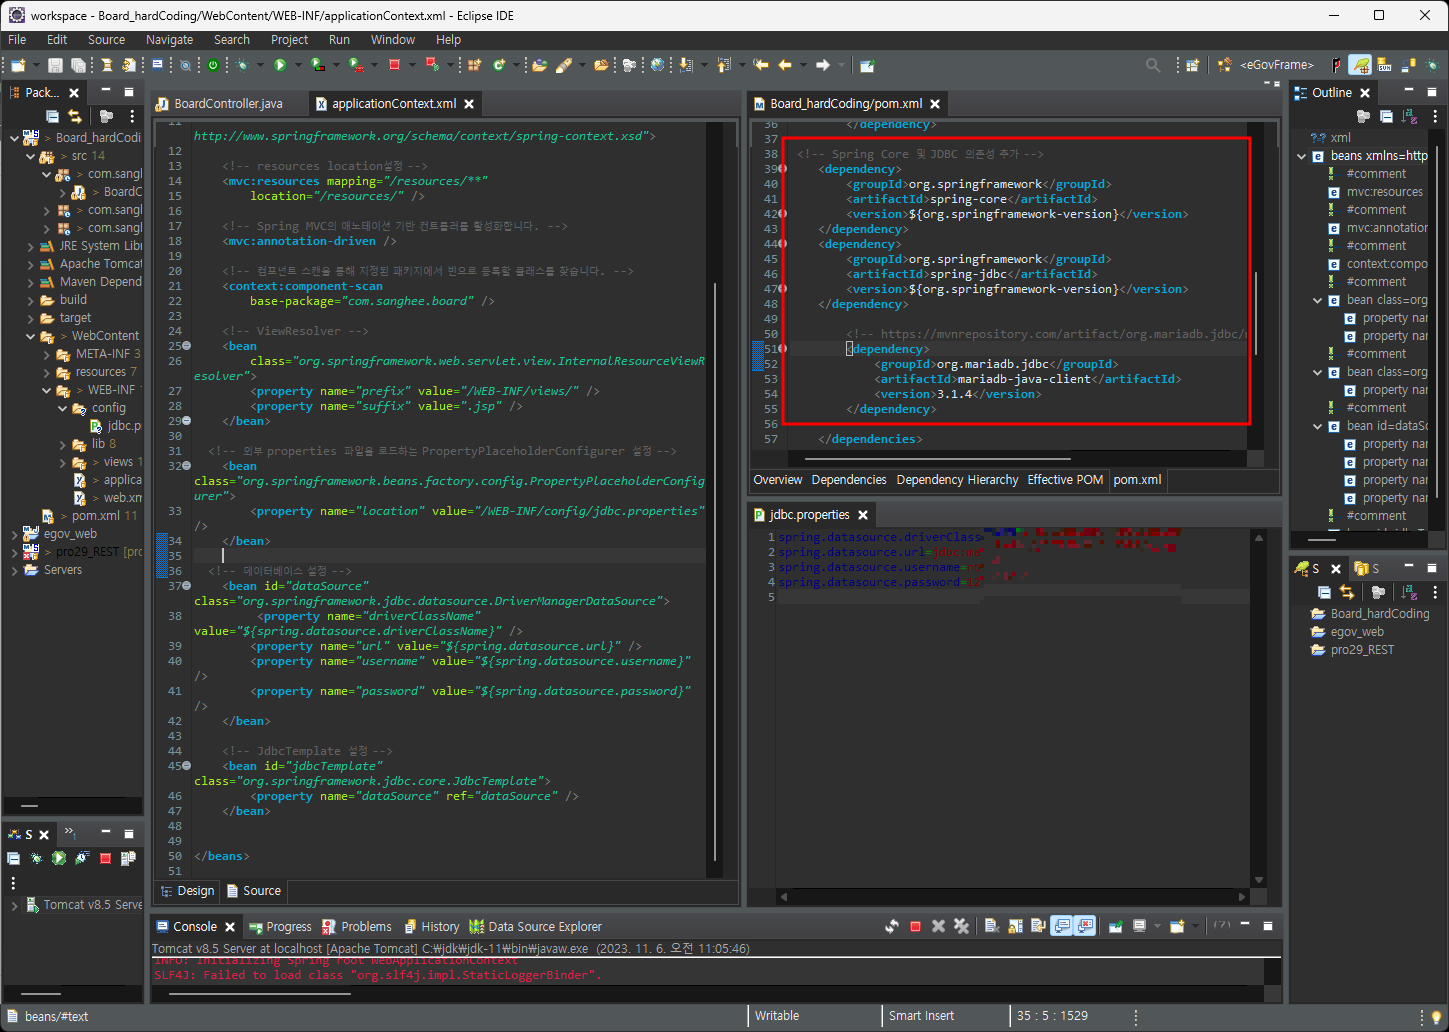Toggle show console when standard out changes

click(x=1061, y=926)
